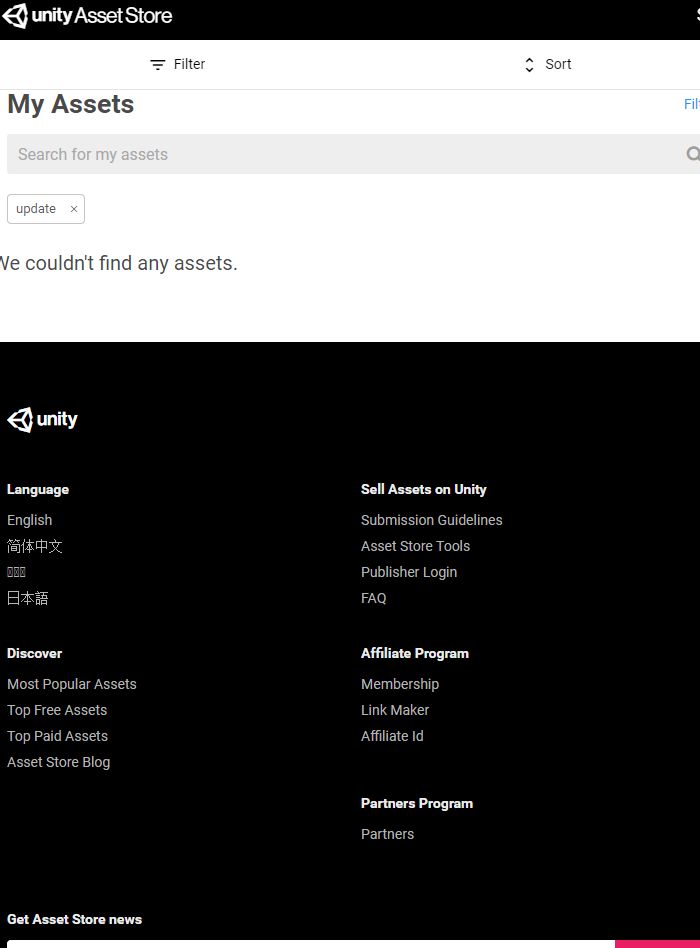Select English language
The width and height of the screenshot is (700, 948).
[x=30, y=520]
